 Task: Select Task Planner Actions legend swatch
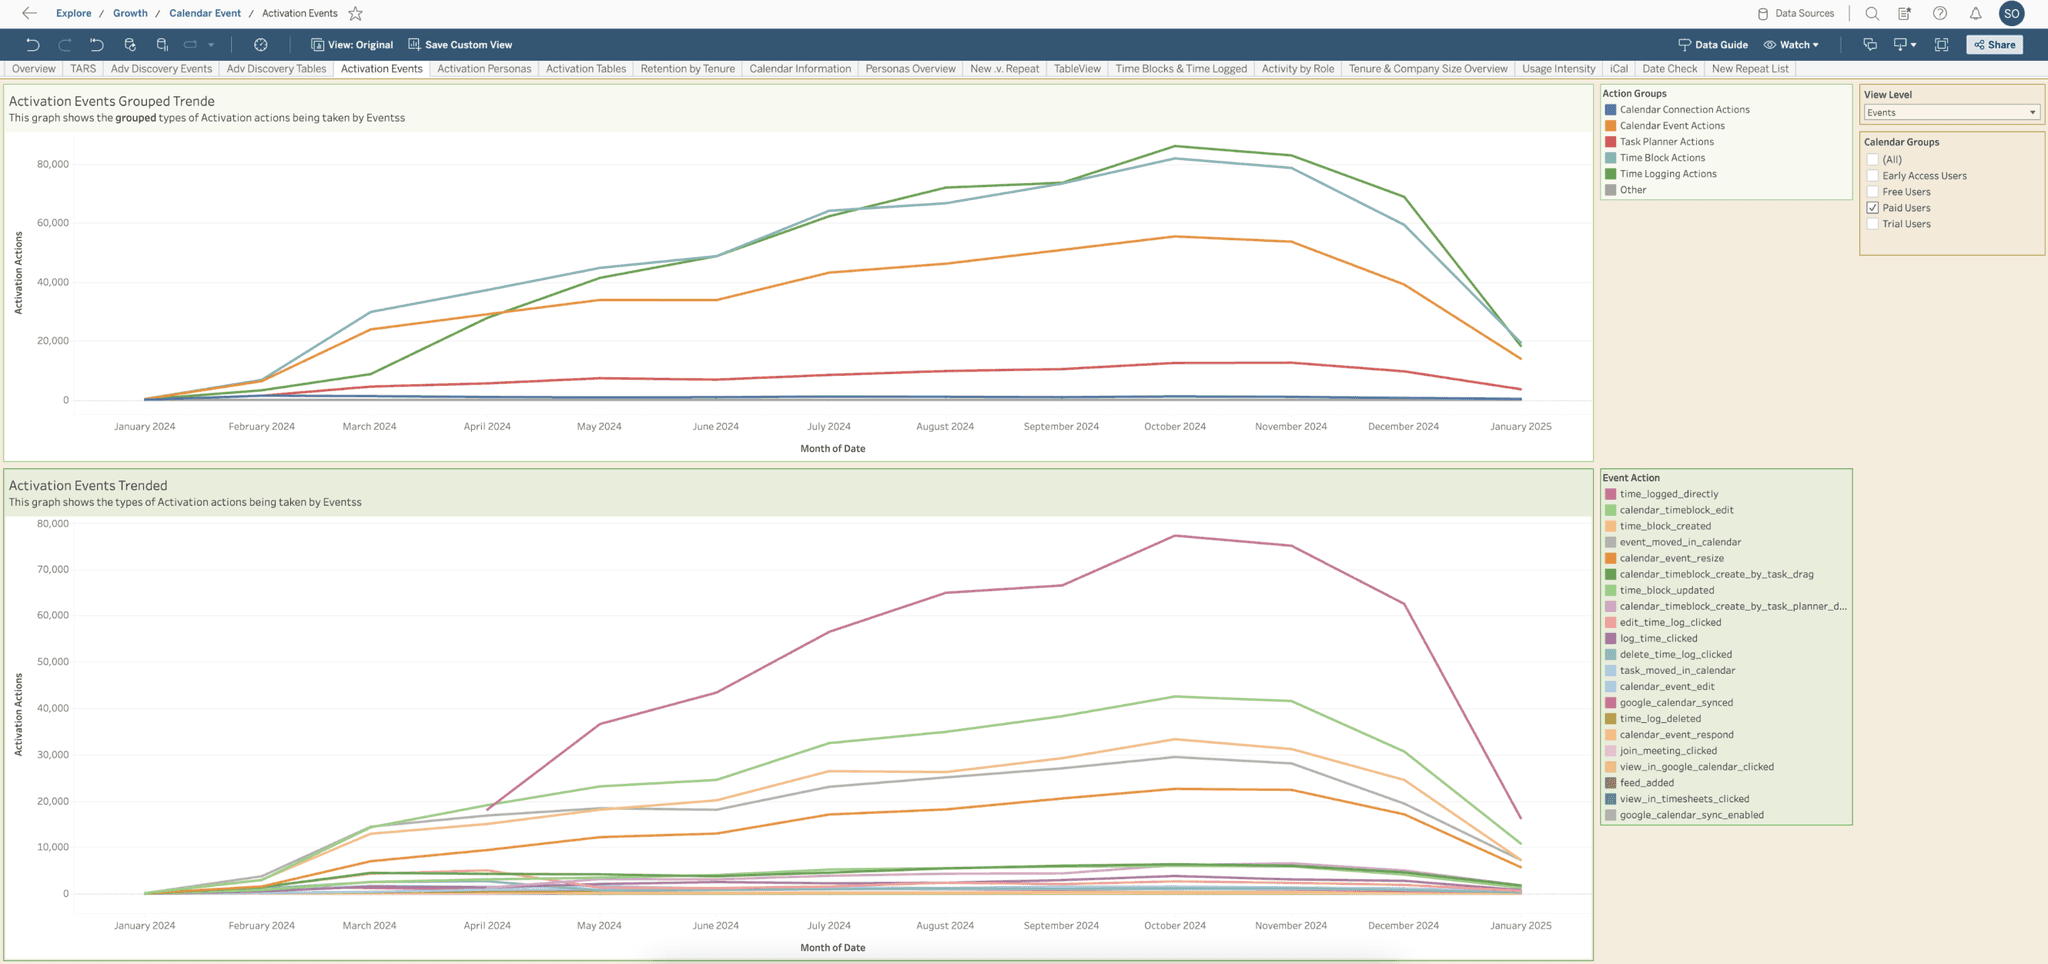click(x=1610, y=141)
